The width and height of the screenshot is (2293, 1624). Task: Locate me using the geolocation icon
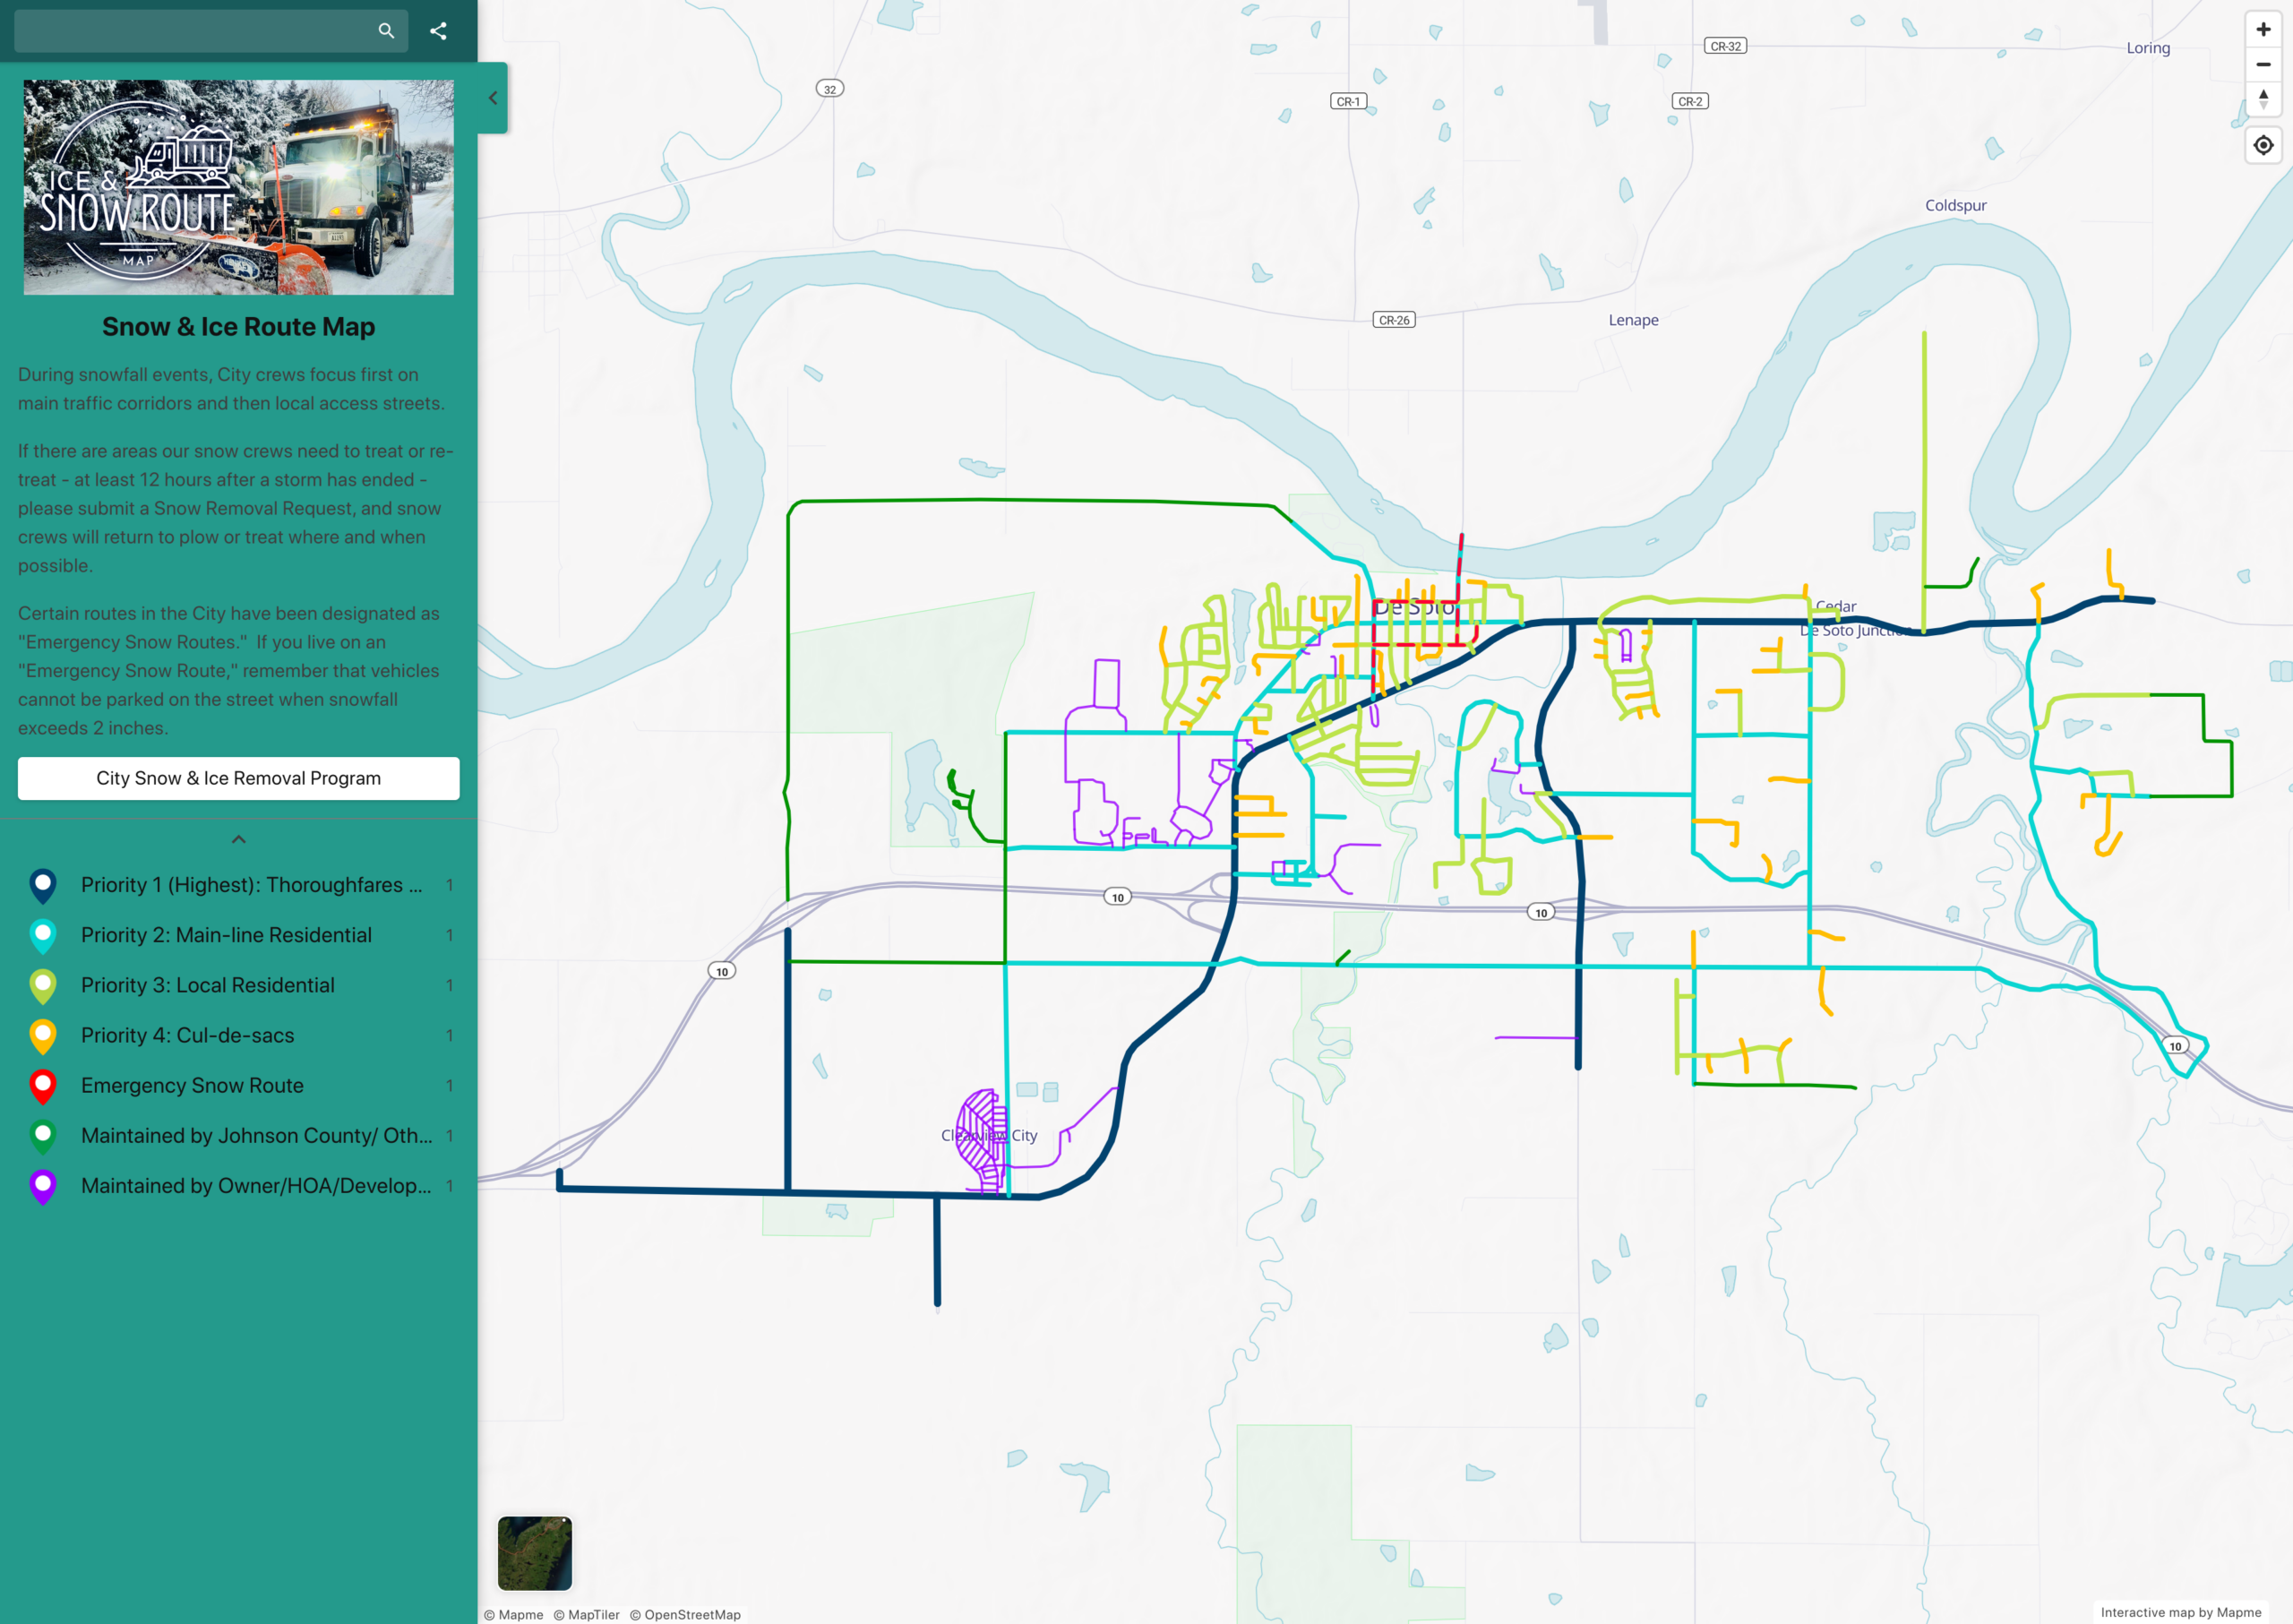pos(2263,146)
